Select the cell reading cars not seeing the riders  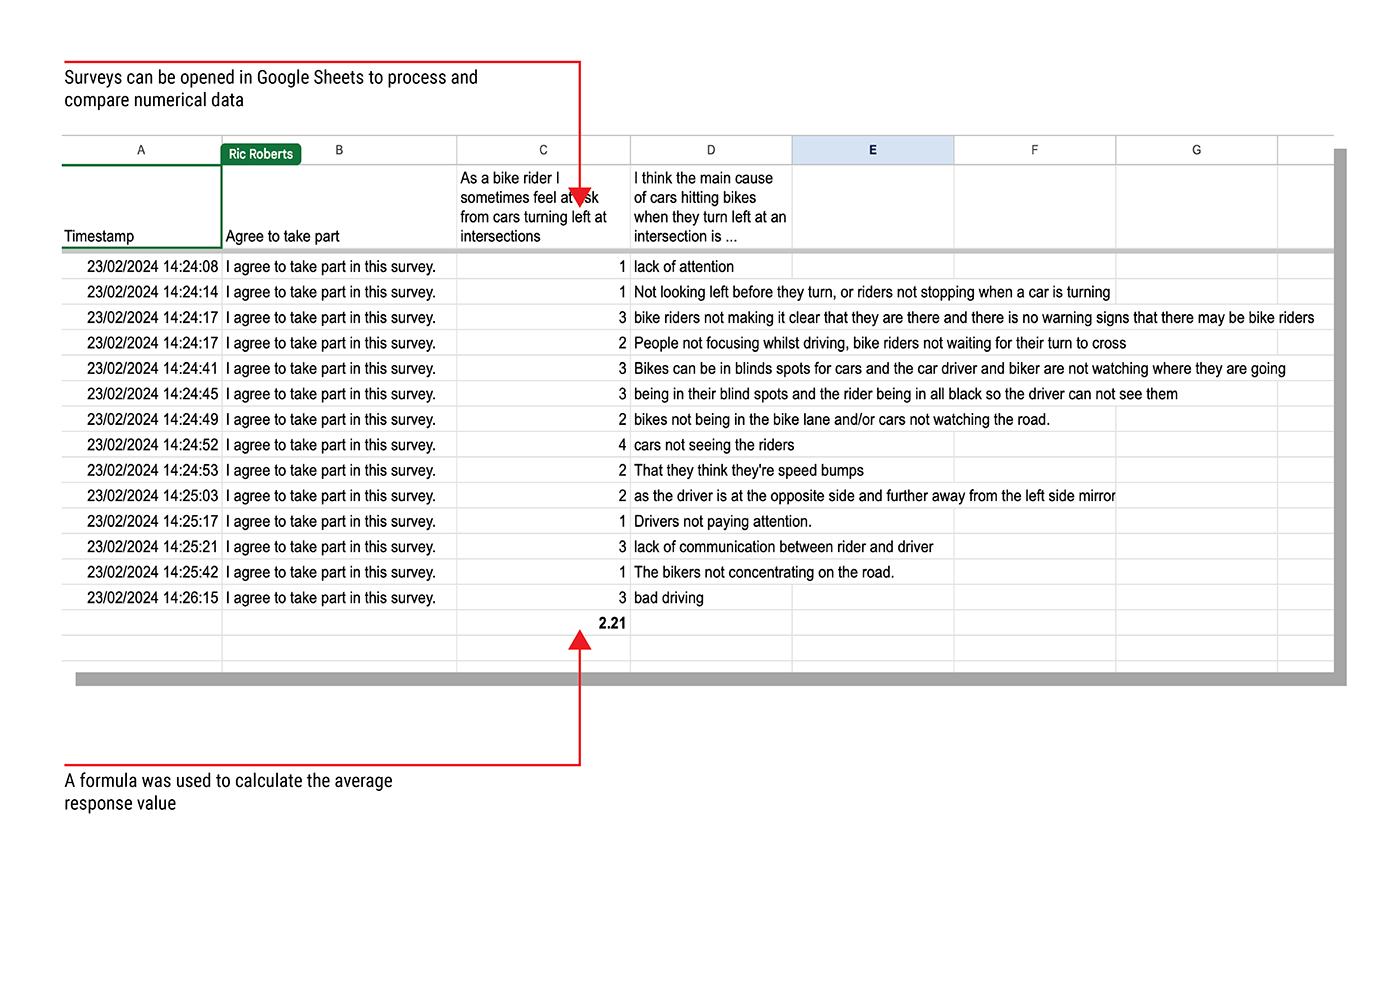pos(710,444)
